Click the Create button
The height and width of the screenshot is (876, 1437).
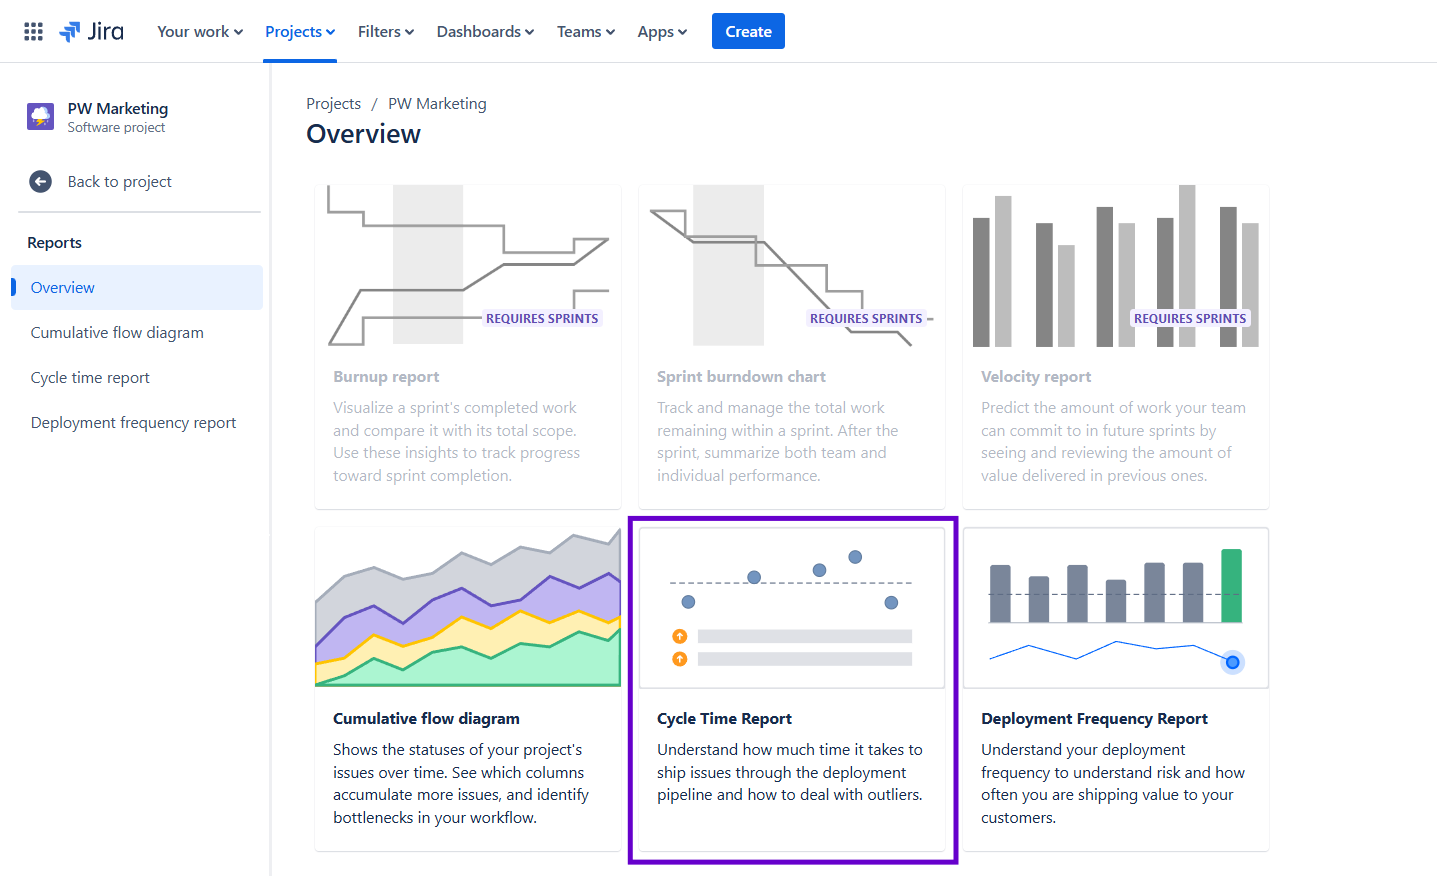[x=748, y=31]
